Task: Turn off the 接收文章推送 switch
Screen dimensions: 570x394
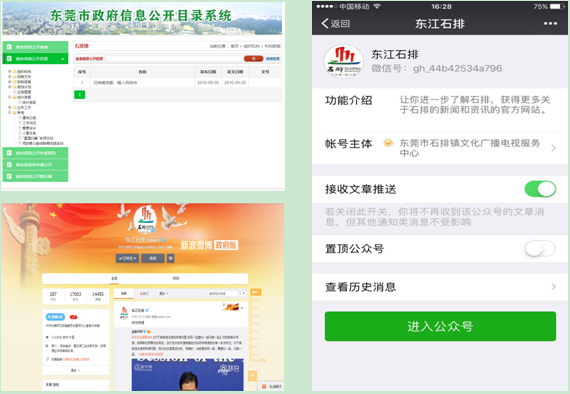Action: click(540, 189)
